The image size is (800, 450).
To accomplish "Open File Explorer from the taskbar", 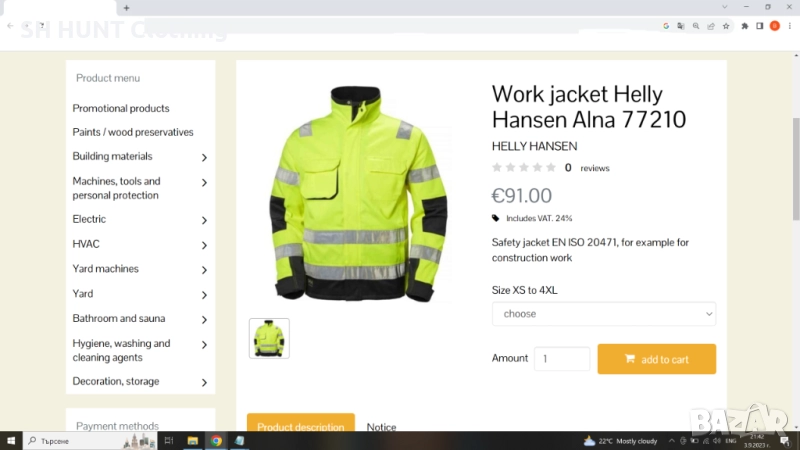I will [193, 440].
